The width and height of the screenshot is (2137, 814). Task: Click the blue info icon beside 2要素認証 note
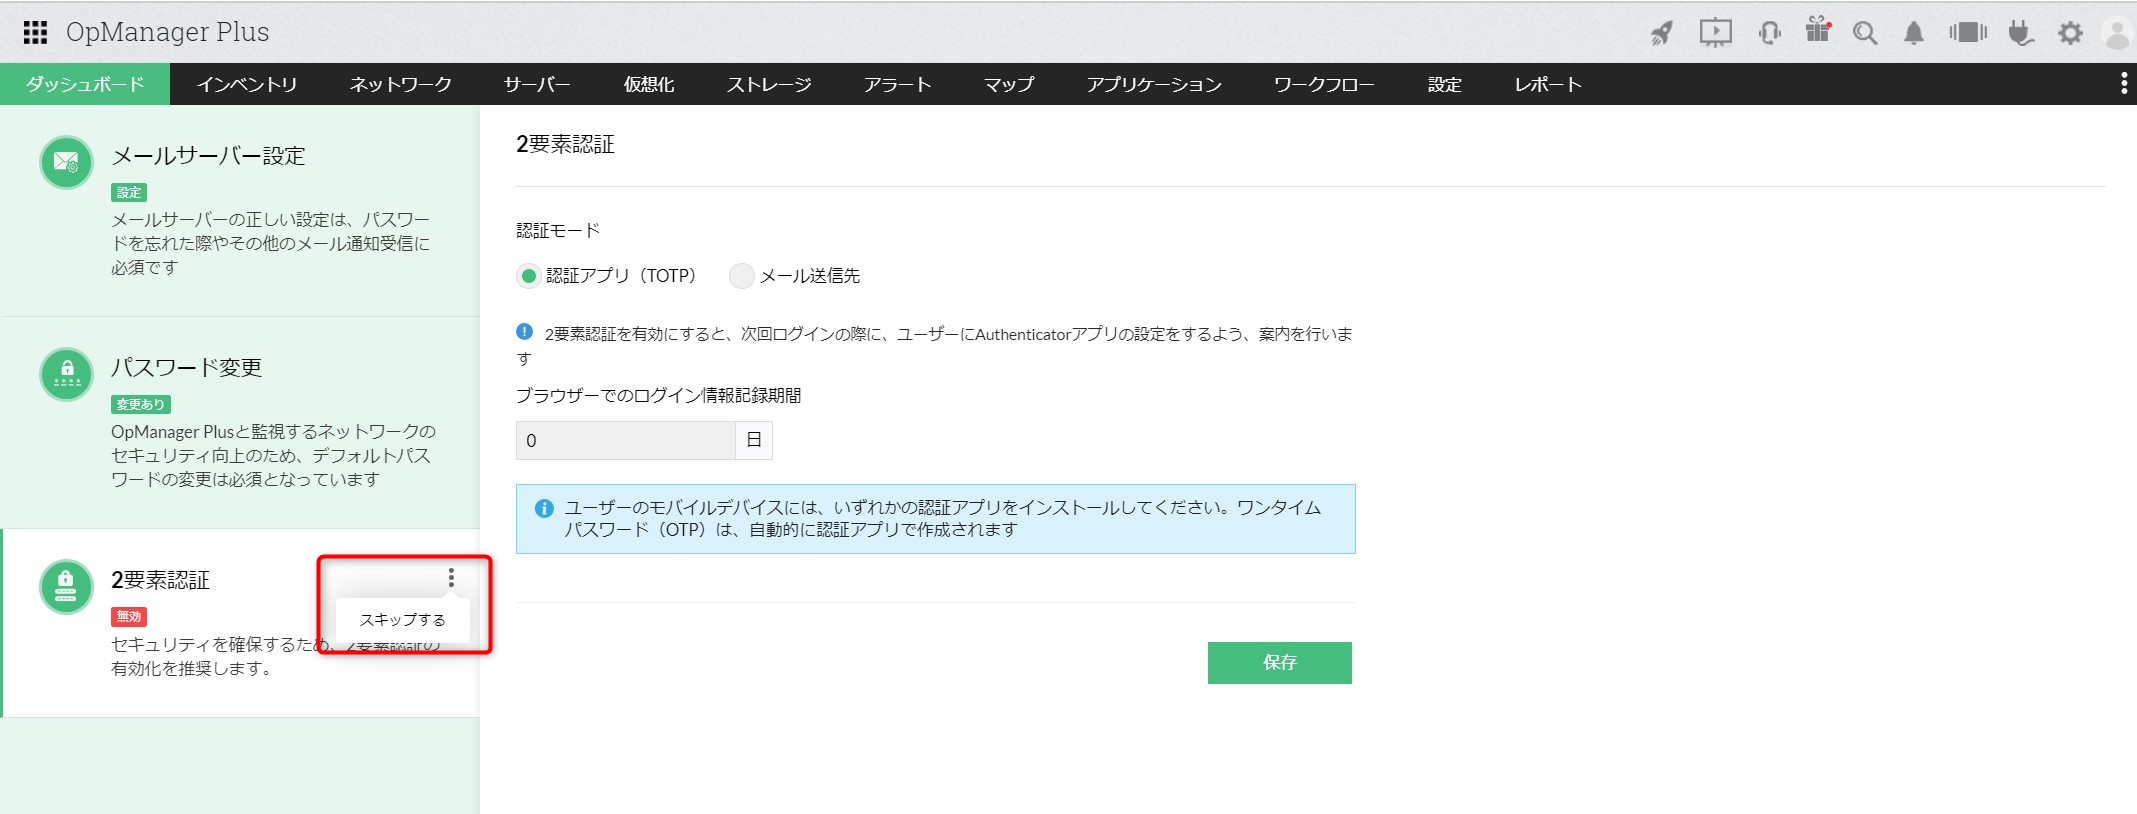[x=524, y=332]
